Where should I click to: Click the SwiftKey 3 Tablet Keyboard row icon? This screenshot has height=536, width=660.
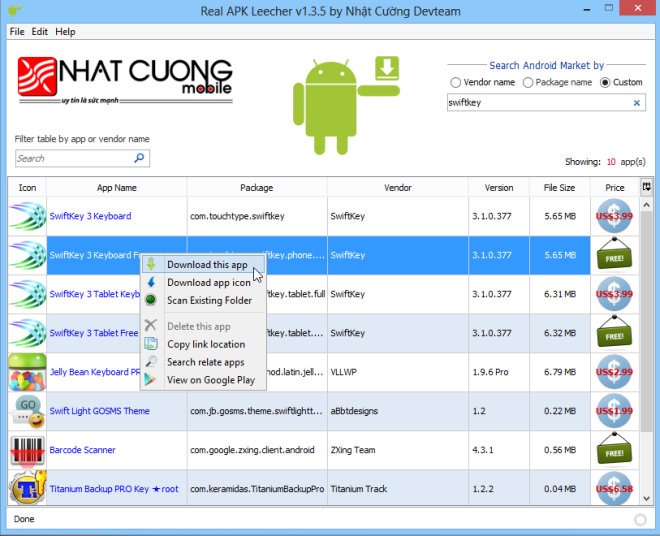click(27, 294)
